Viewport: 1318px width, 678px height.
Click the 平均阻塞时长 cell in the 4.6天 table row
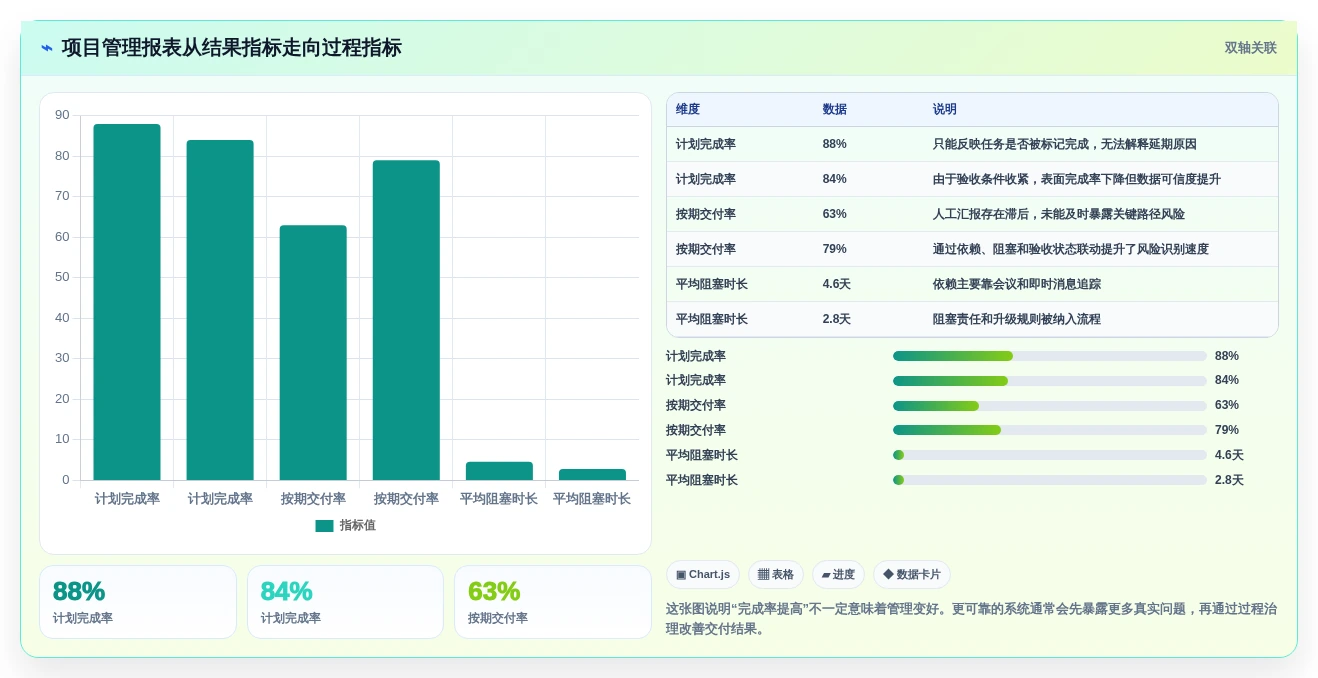pyautogui.click(x=712, y=284)
